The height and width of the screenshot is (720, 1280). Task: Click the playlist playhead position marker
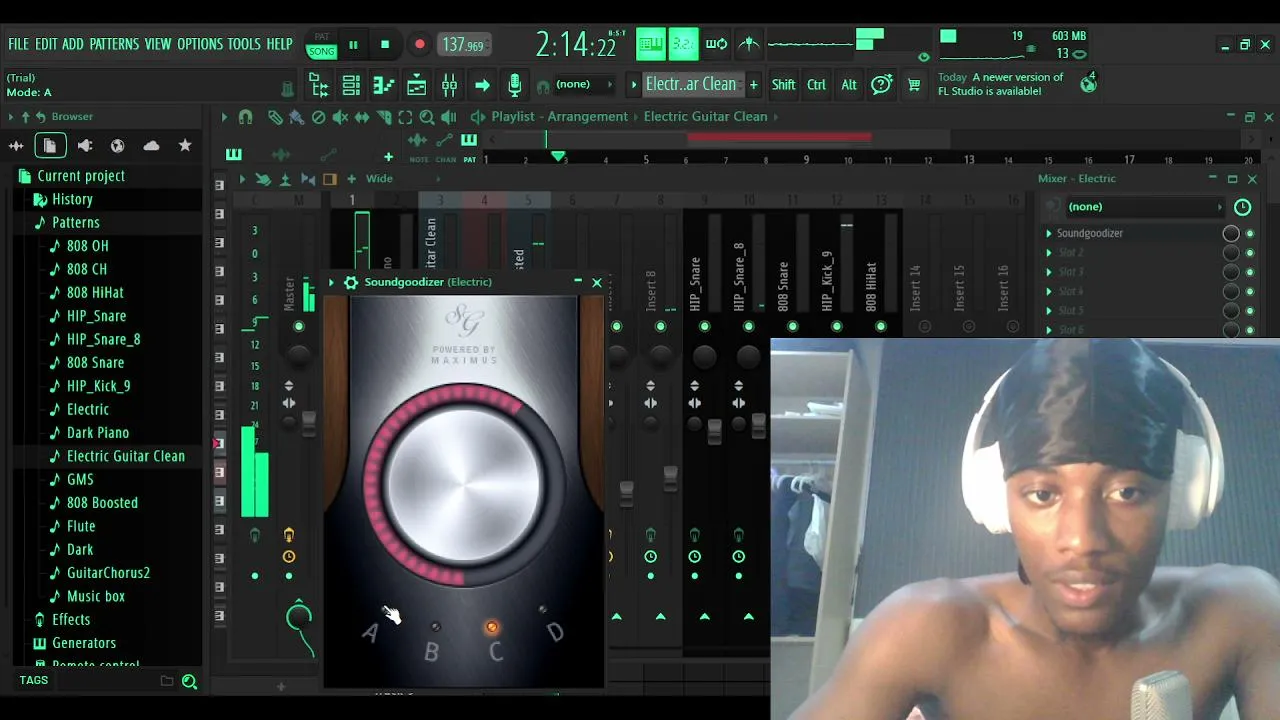coord(558,158)
